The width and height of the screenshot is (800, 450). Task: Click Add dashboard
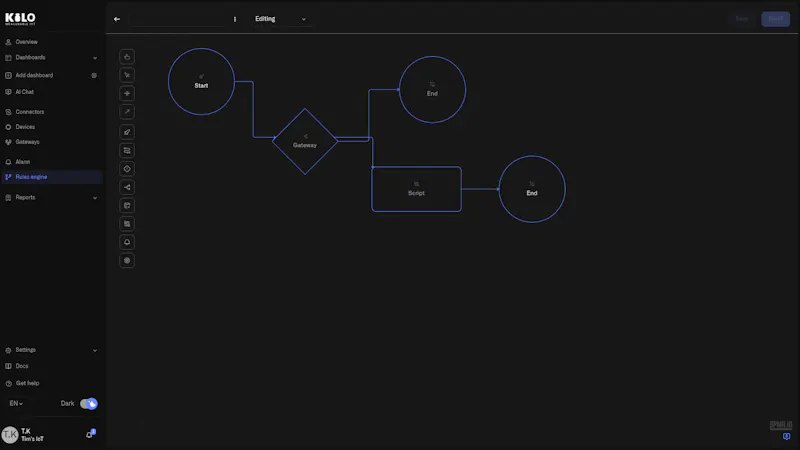34,76
